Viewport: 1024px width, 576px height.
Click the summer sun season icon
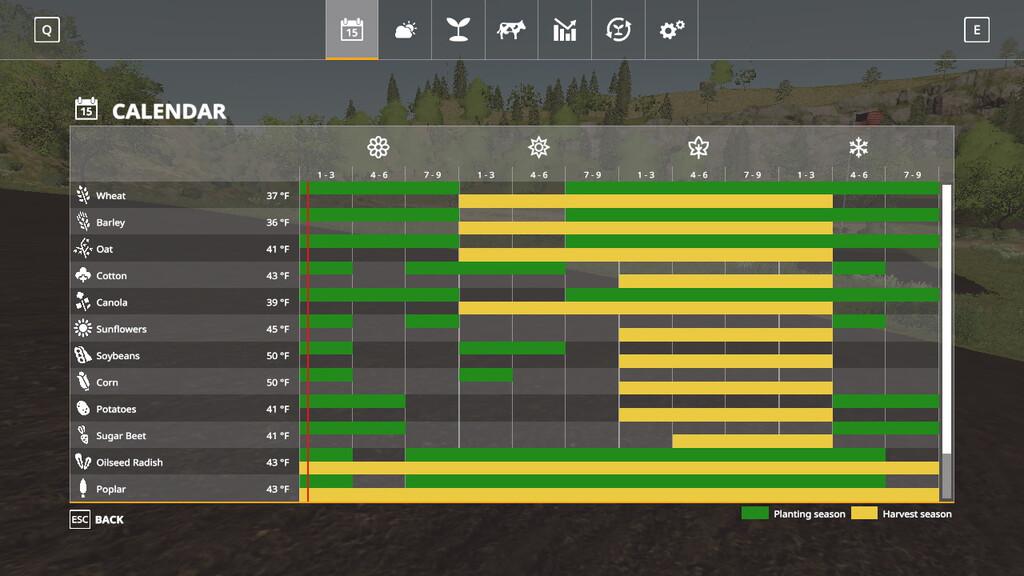(x=539, y=148)
